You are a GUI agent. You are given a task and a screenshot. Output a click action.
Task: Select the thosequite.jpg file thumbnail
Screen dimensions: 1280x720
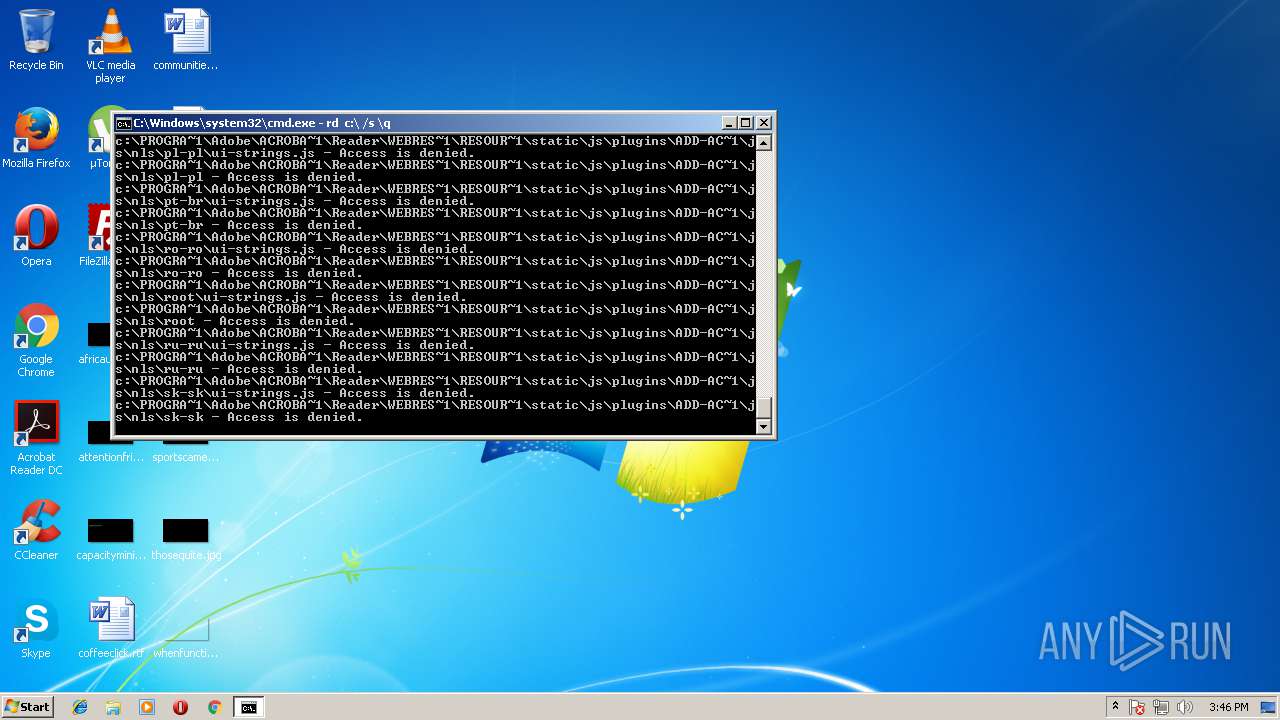(x=186, y=538)
